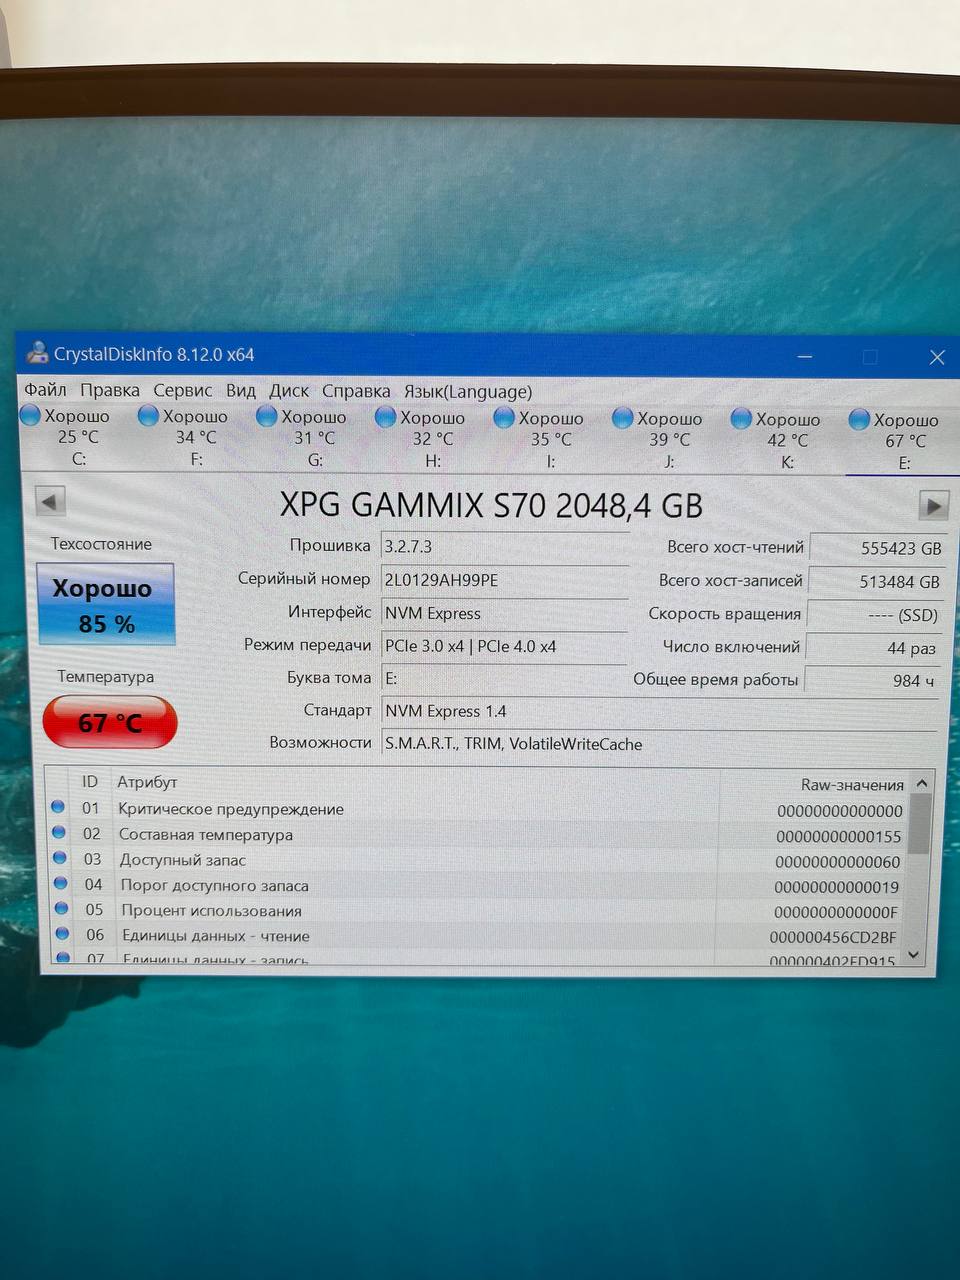This screenshot has width=960, height=1280.
Task: Click the Raw-значения column header
Action: pyautogui.click(x=852, y=785)
